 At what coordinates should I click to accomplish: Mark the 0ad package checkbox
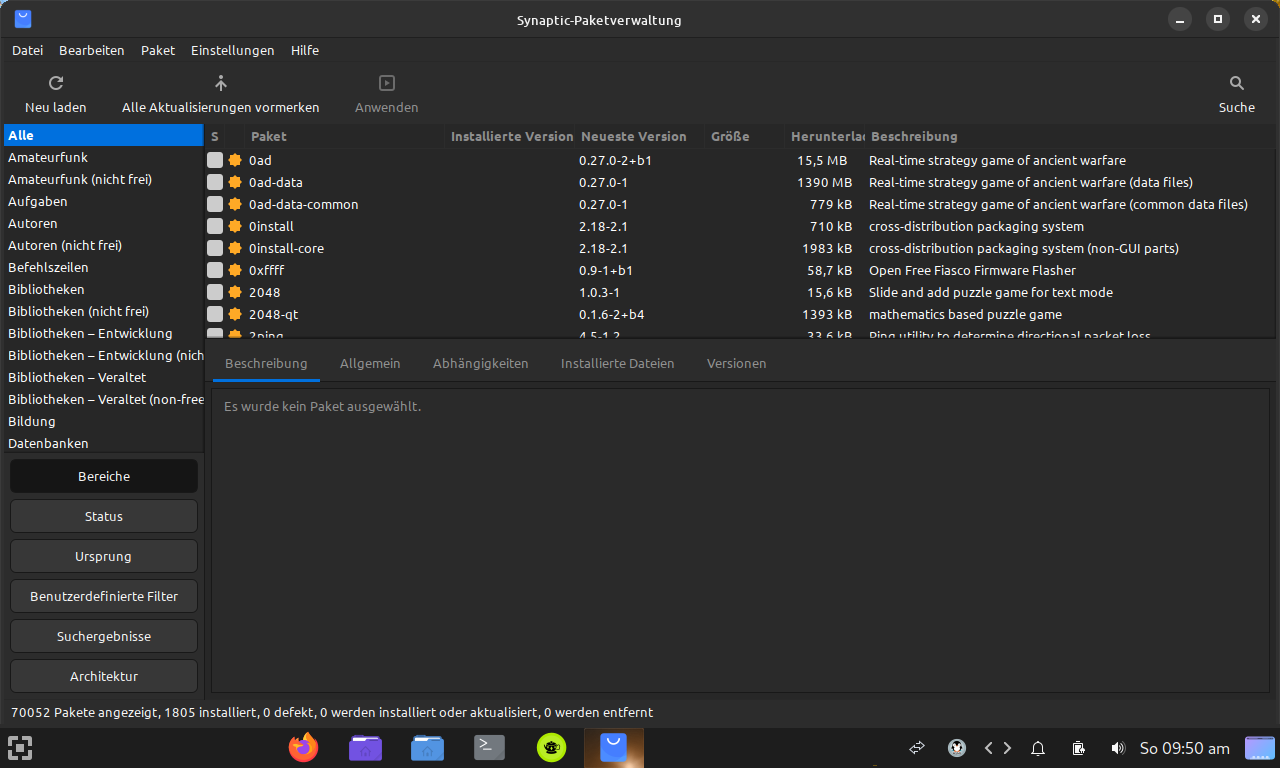click(x=215, y=160)
